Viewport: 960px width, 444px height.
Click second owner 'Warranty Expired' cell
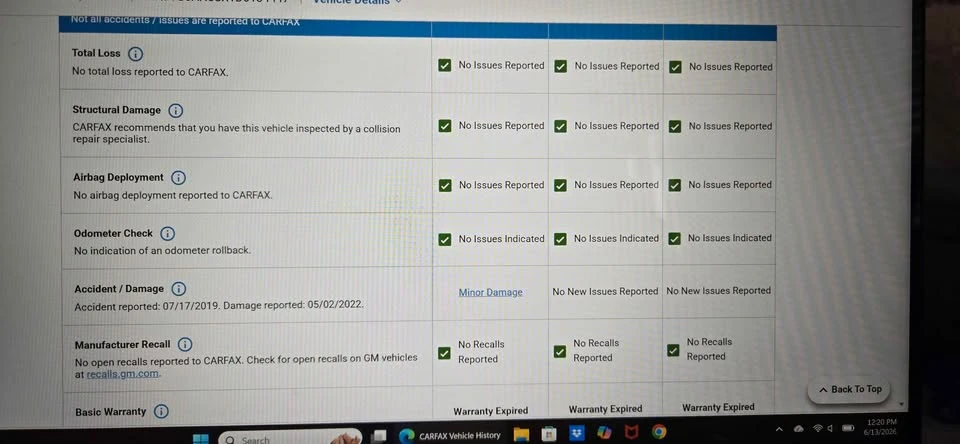coord(606,409)
